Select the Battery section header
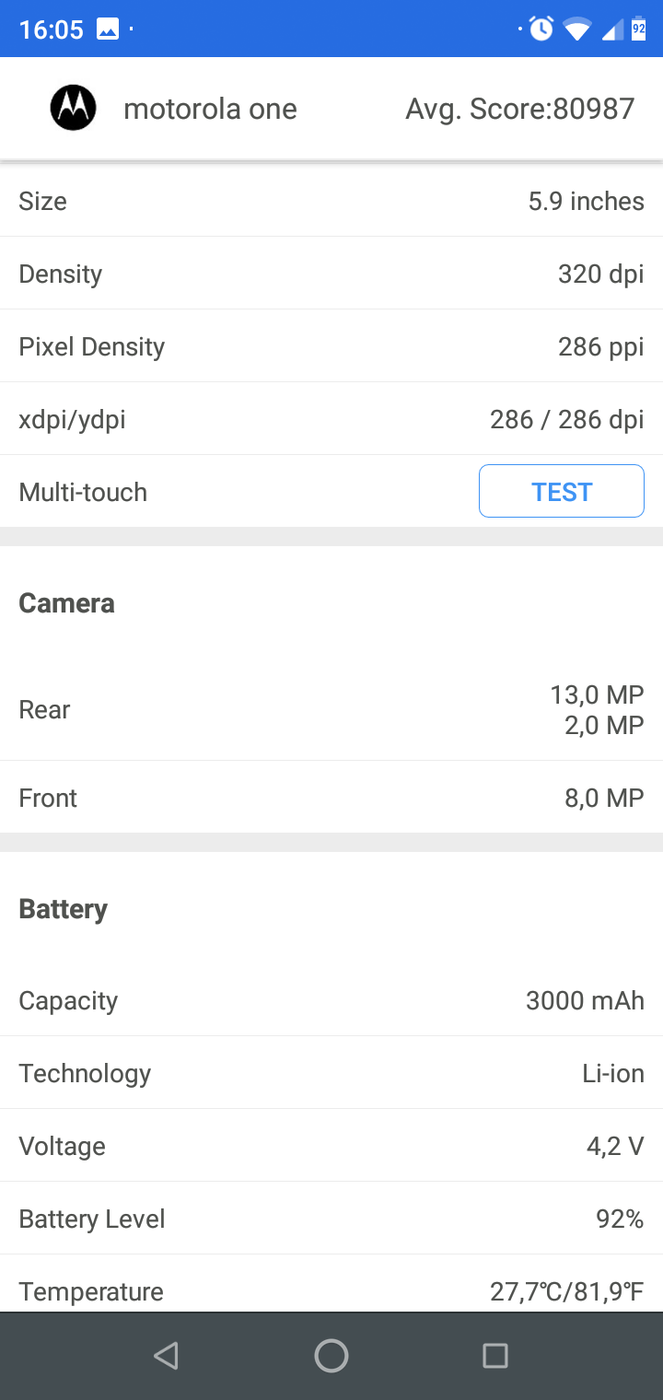Screen dimensions: 663x1400 point(63,908)
